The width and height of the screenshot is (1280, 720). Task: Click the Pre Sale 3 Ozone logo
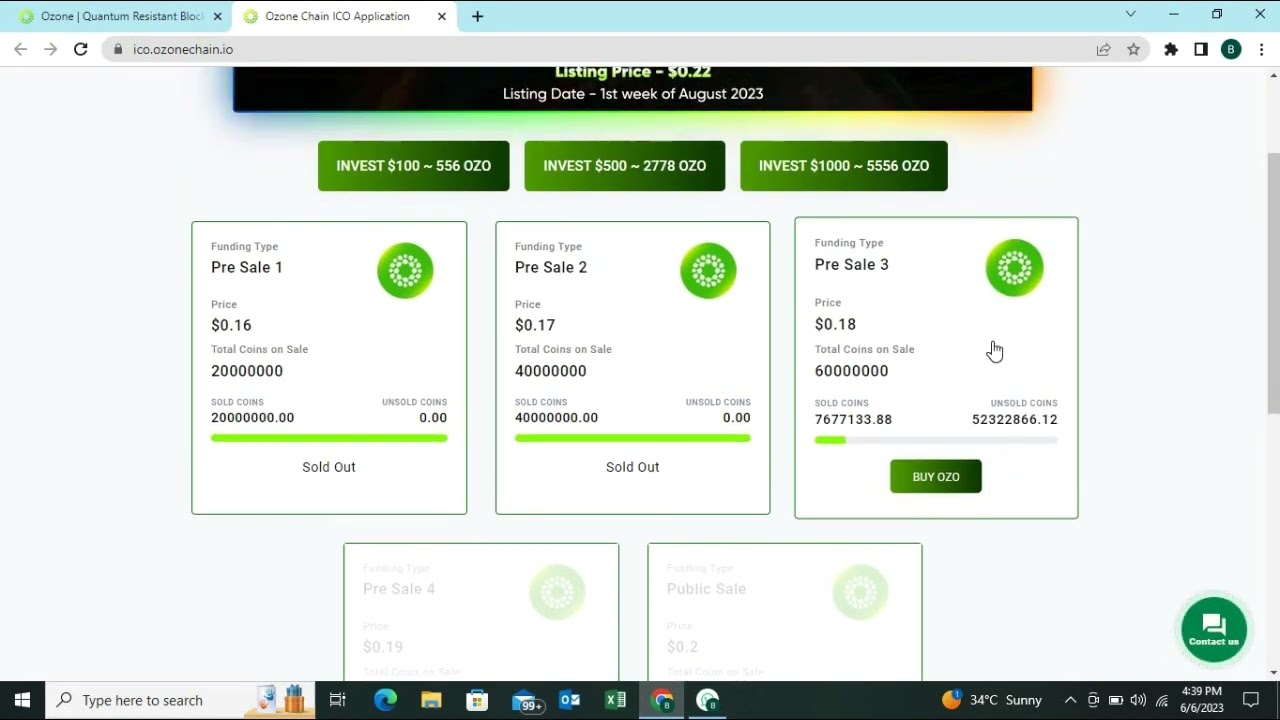[1014, 268]
